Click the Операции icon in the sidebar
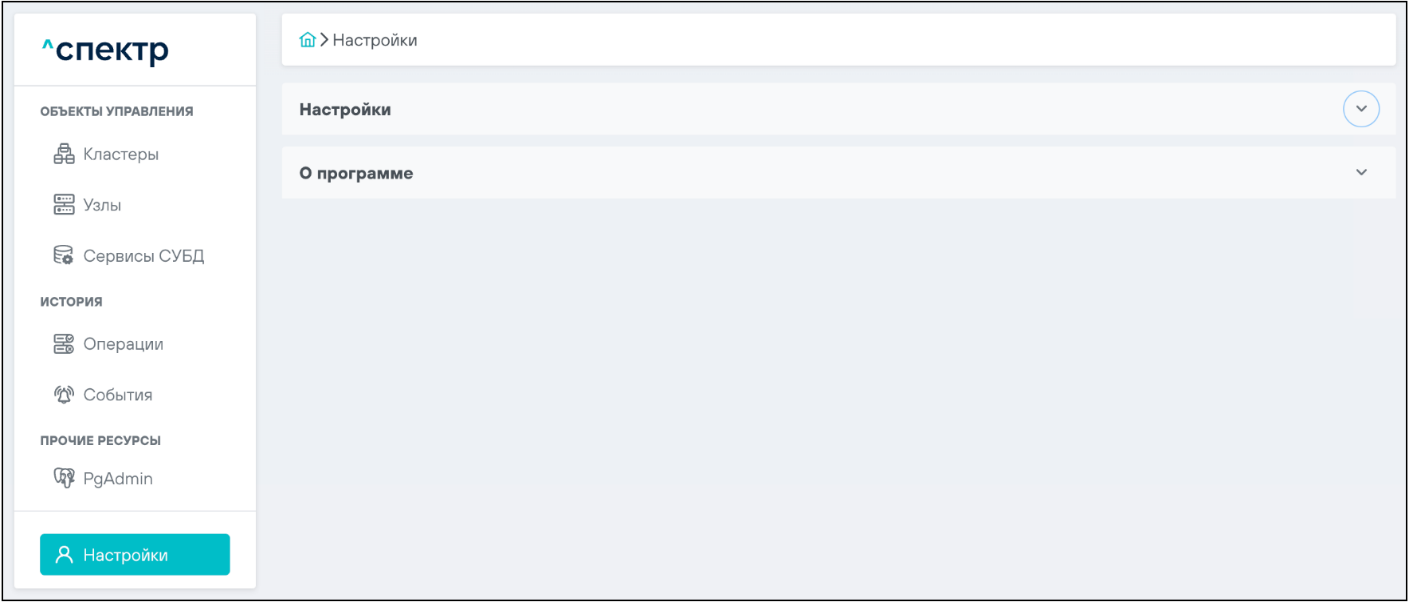This screenshot has width=1409, height=602. coord(64,344)
